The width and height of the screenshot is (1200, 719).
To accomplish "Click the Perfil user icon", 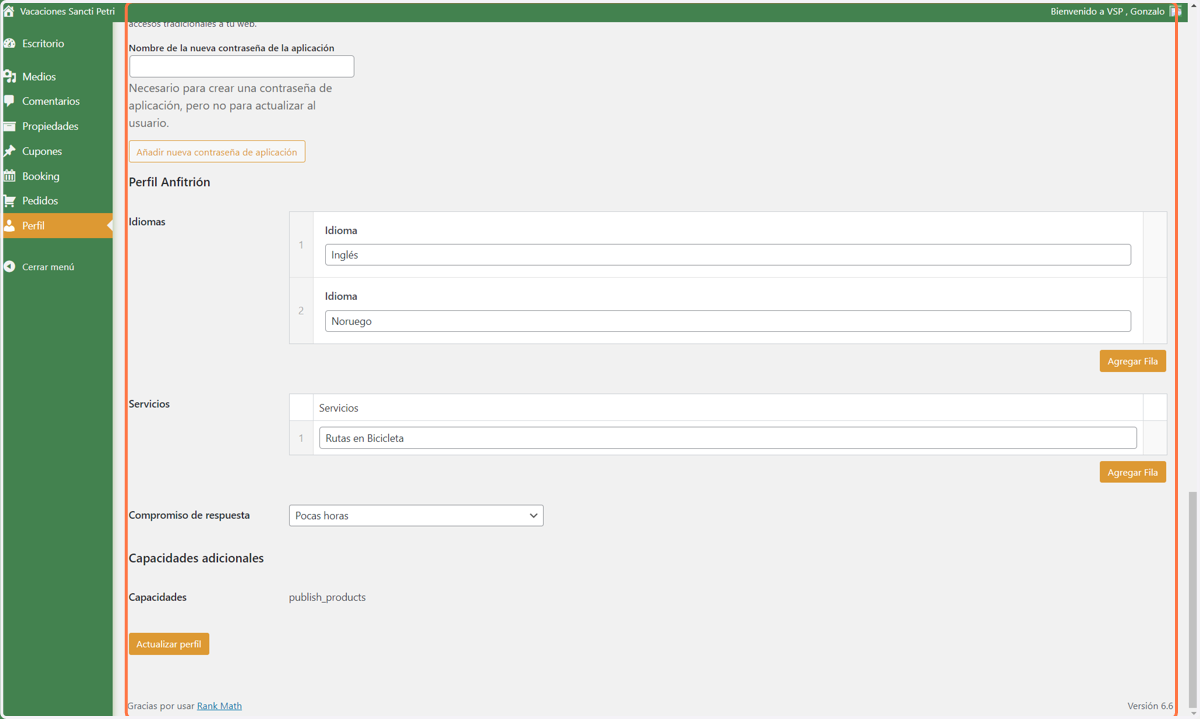I will point(9,226).
